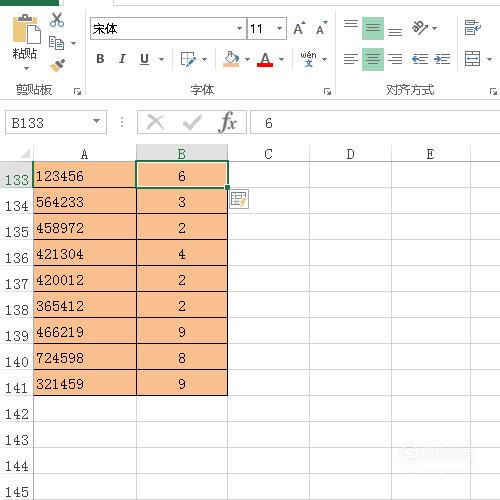The width and height of the screenshot is (500, 500).
Task: Increase font size with large A
Action: pyautogui.click(x=299, y=29)
